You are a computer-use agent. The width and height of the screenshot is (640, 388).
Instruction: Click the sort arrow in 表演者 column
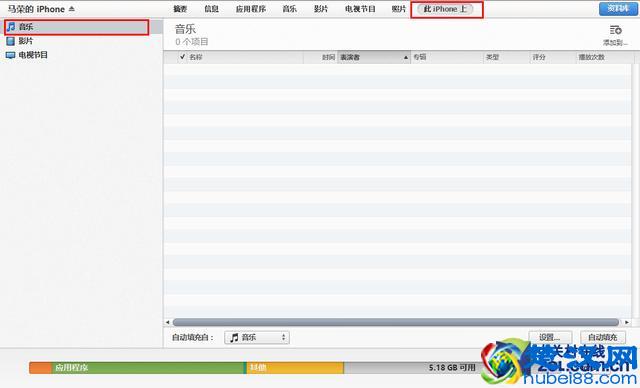(406, 58)
